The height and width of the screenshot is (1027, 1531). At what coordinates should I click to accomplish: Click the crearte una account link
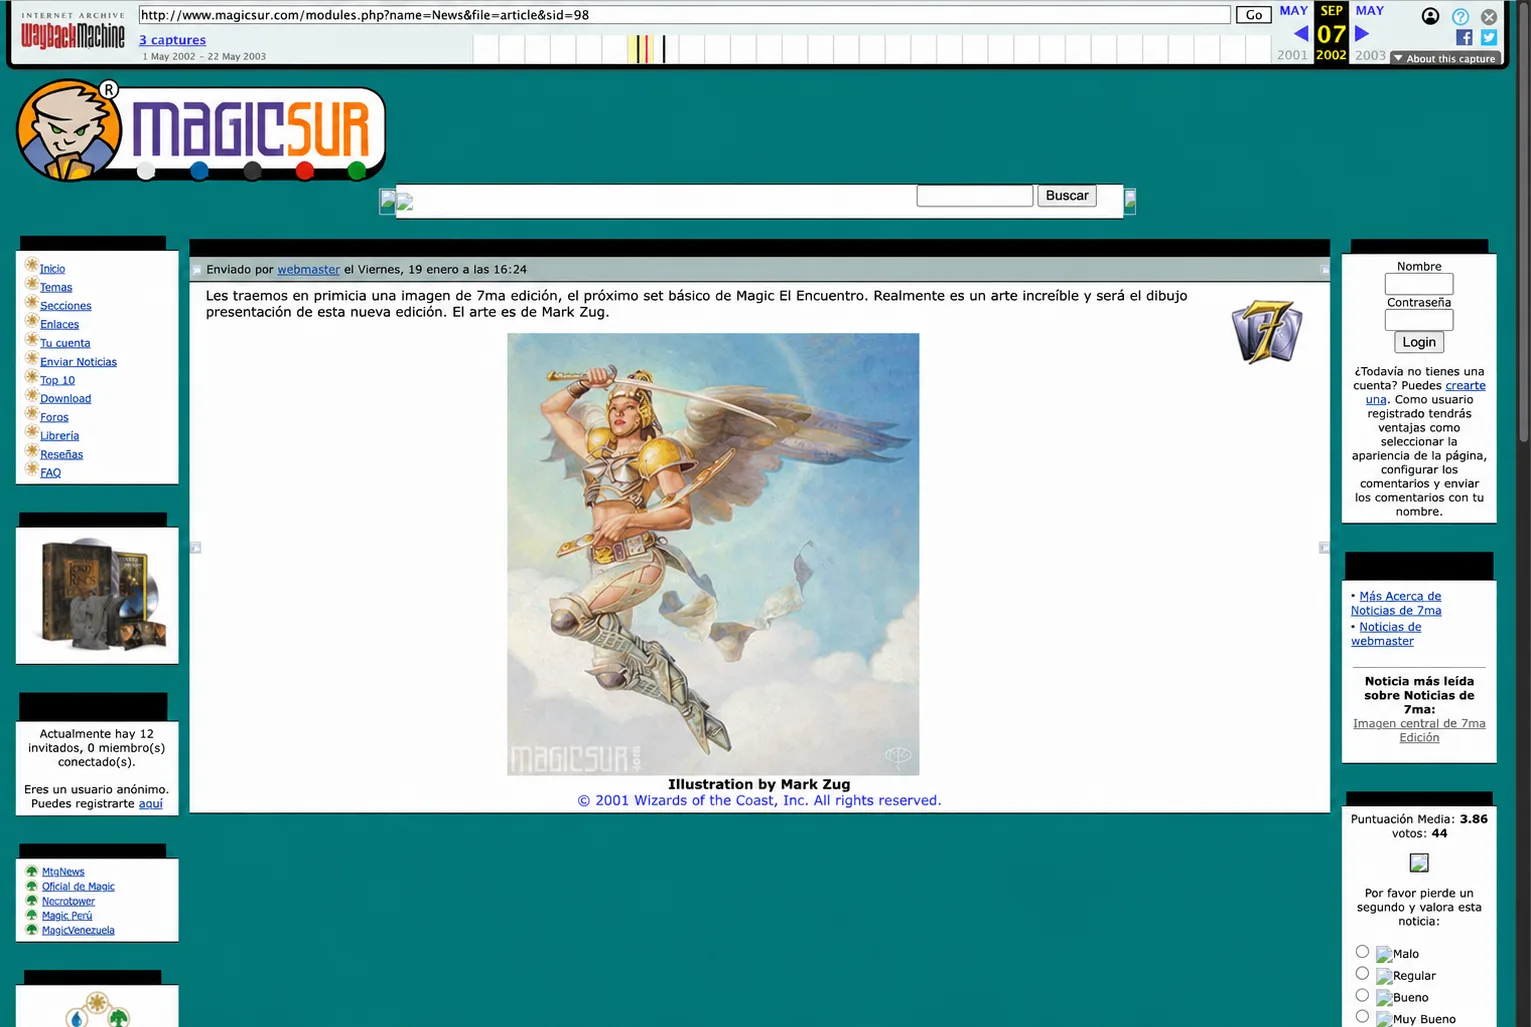pyautogui.click(x=1426, y=392)
